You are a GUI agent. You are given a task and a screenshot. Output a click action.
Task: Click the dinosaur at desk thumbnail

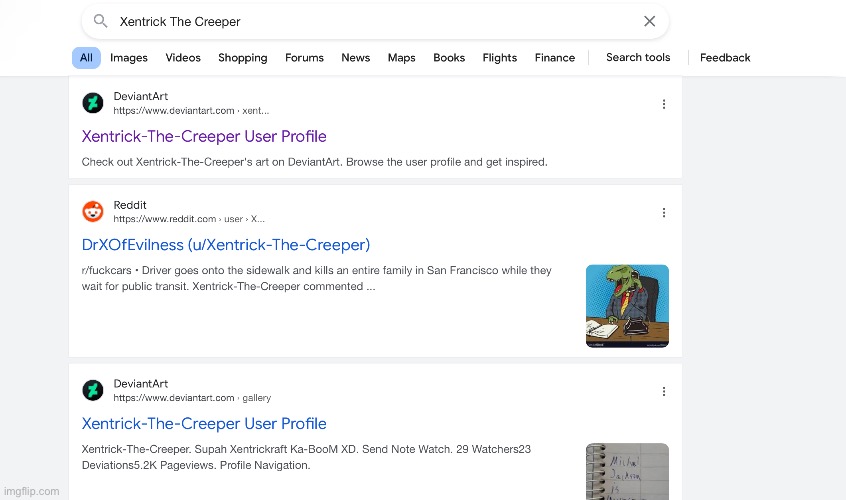click(x=627, y=306)
